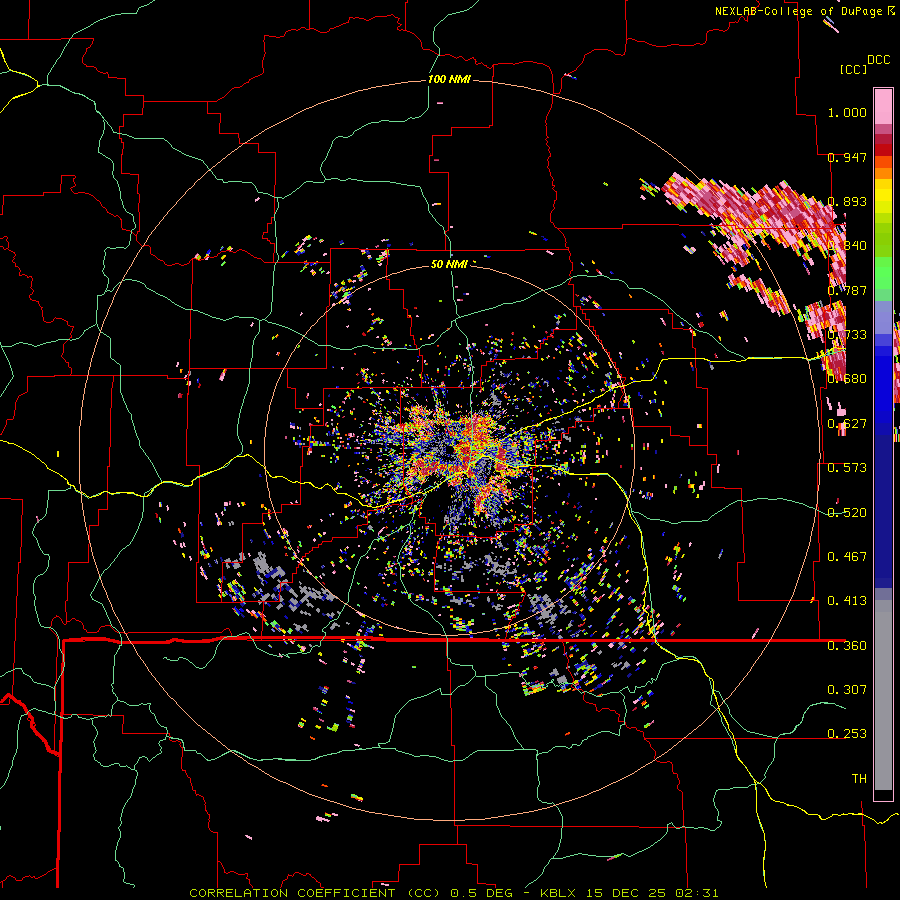Click the 0.253 scale value
This screenshot has width=900, height=900.
point(847,734)
